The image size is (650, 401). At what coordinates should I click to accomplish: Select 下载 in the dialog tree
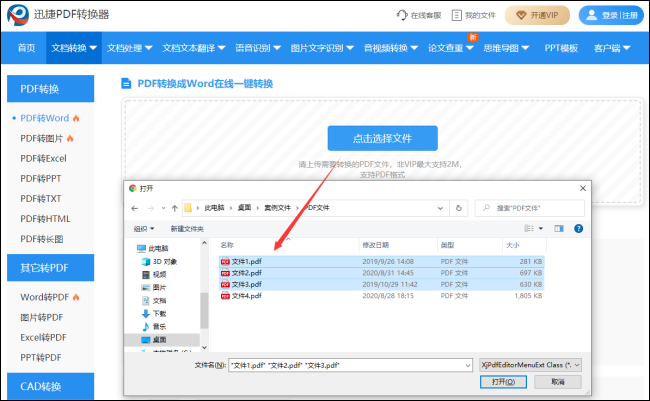click(154, 314)
